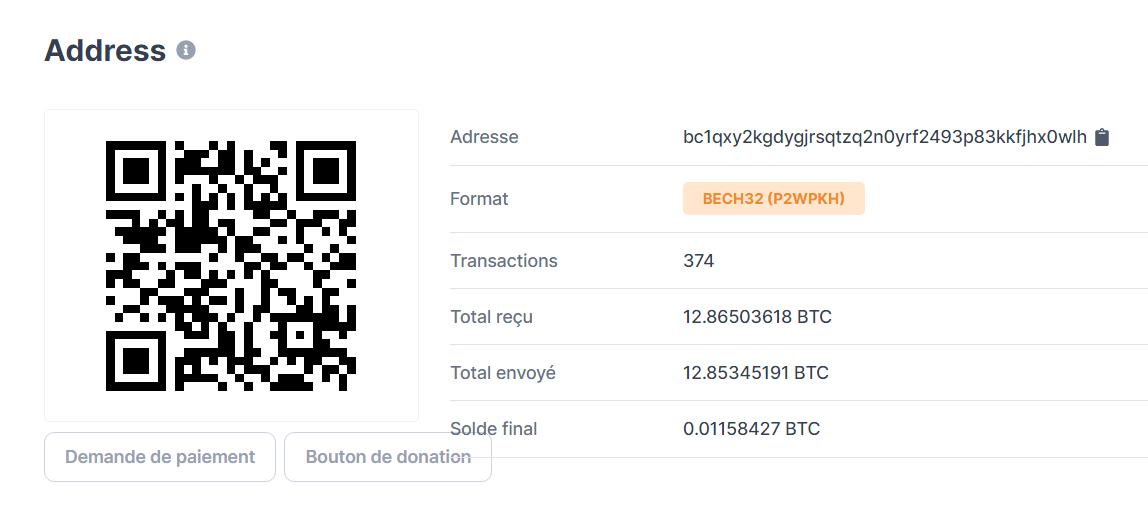Click the Adresse row label
The image size is (1148, 532).
[x=484, y=137]
